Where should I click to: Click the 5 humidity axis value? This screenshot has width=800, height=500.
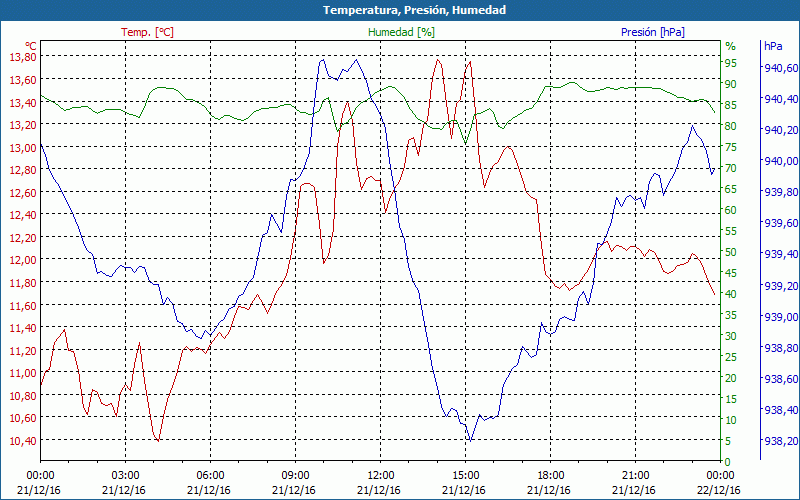pos(728,441)
